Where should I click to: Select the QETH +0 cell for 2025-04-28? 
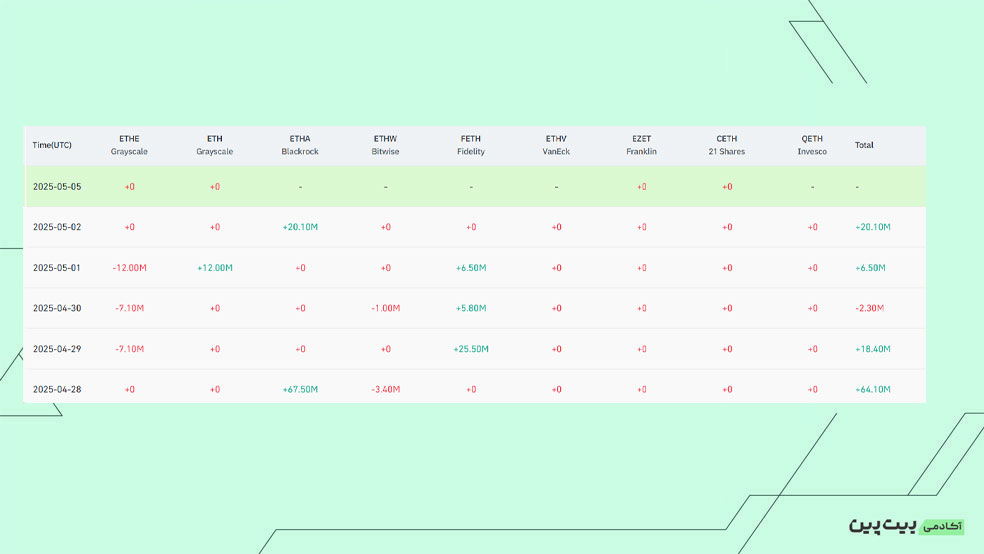click(812, 390)
